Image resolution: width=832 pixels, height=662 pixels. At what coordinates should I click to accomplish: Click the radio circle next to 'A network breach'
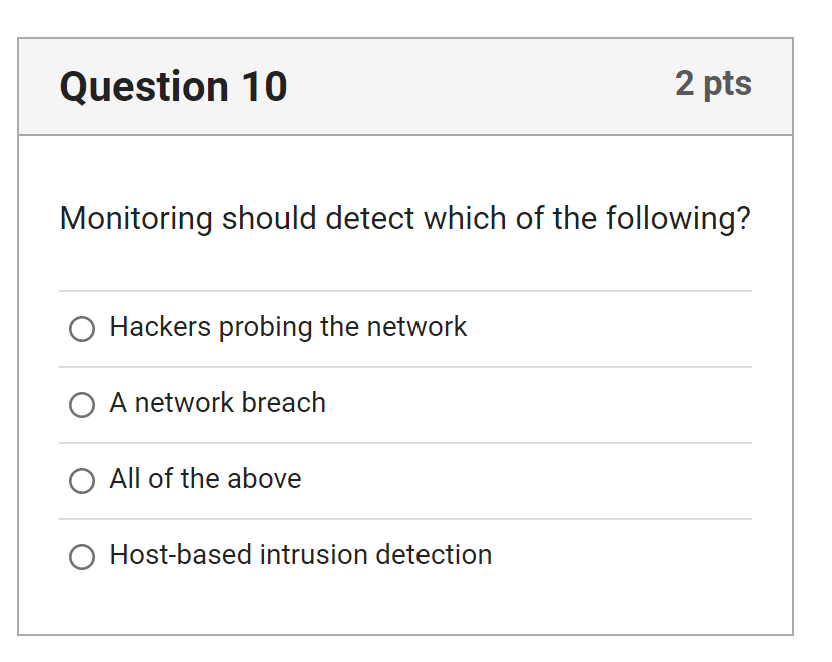[82, 405]
